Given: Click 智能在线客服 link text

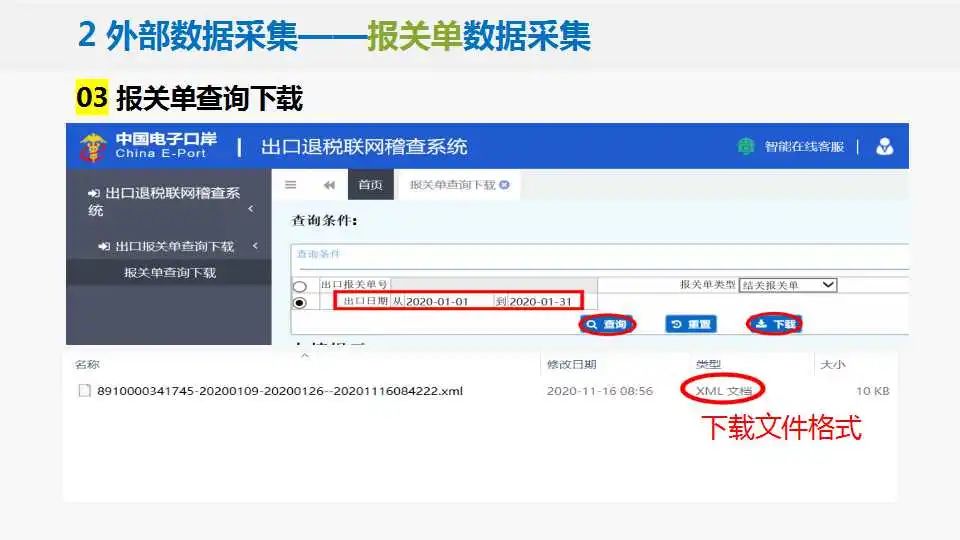Looking at the screenshot, I should point(804,147).
